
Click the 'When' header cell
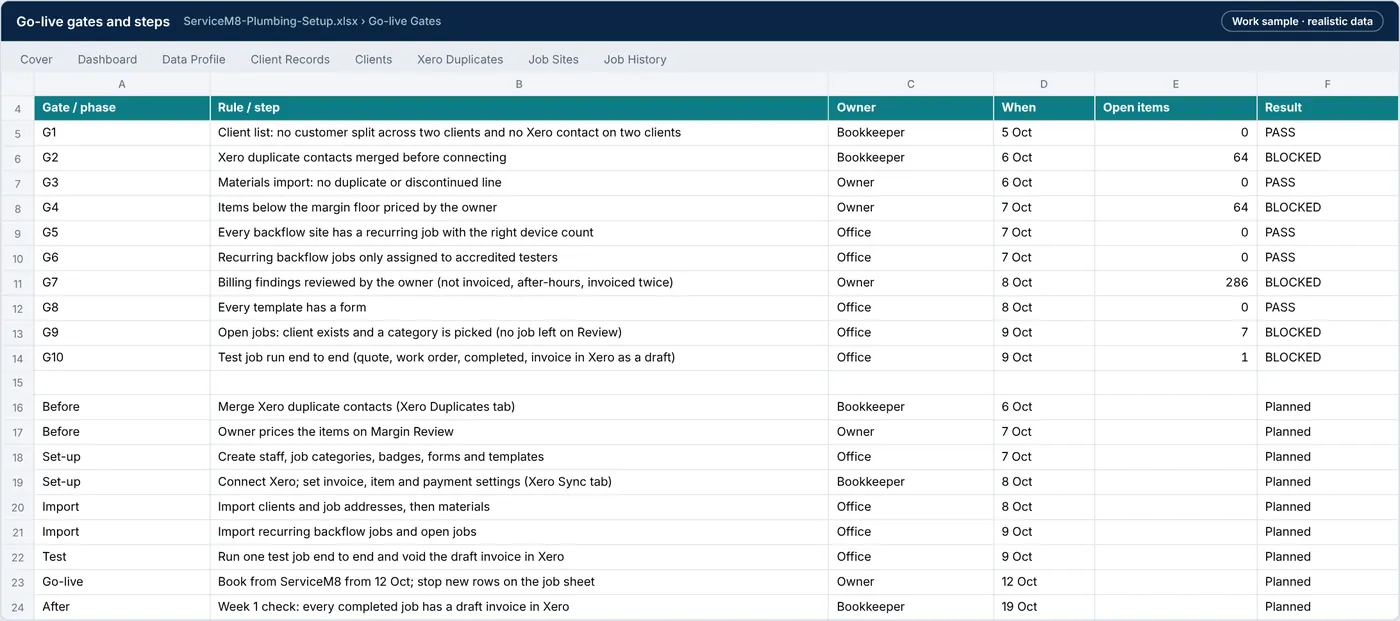[x=1044, y=108]
